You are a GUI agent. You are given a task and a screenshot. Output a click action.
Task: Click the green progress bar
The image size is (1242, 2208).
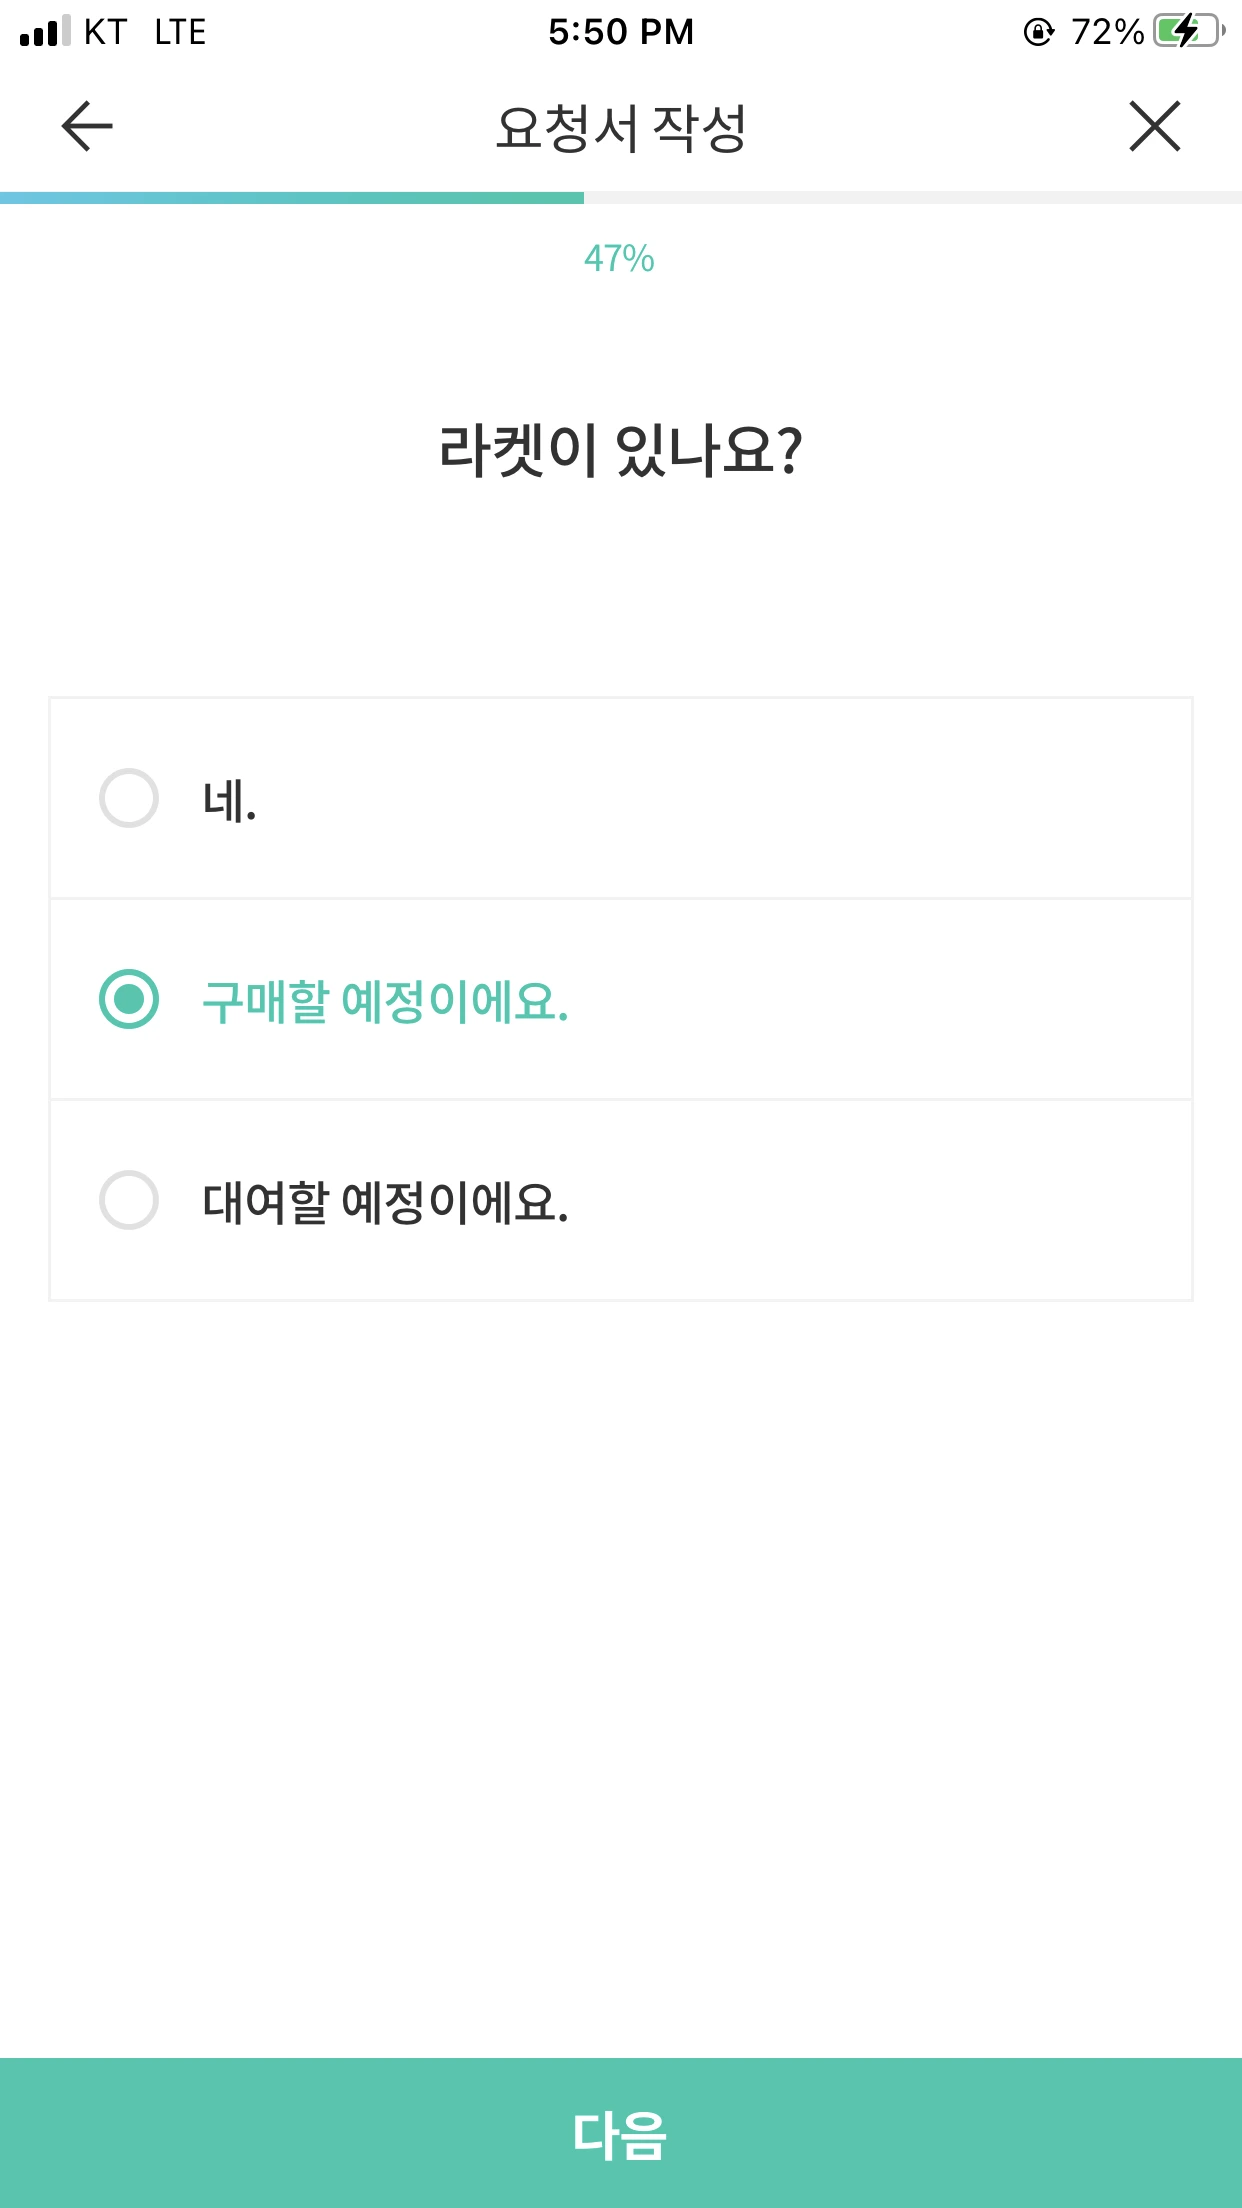click(x=292, y=198)
